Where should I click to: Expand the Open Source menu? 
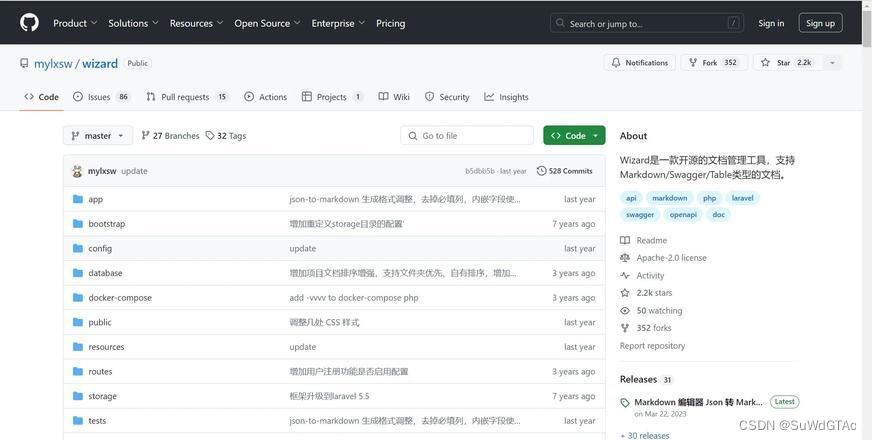[x=267, y=23]
